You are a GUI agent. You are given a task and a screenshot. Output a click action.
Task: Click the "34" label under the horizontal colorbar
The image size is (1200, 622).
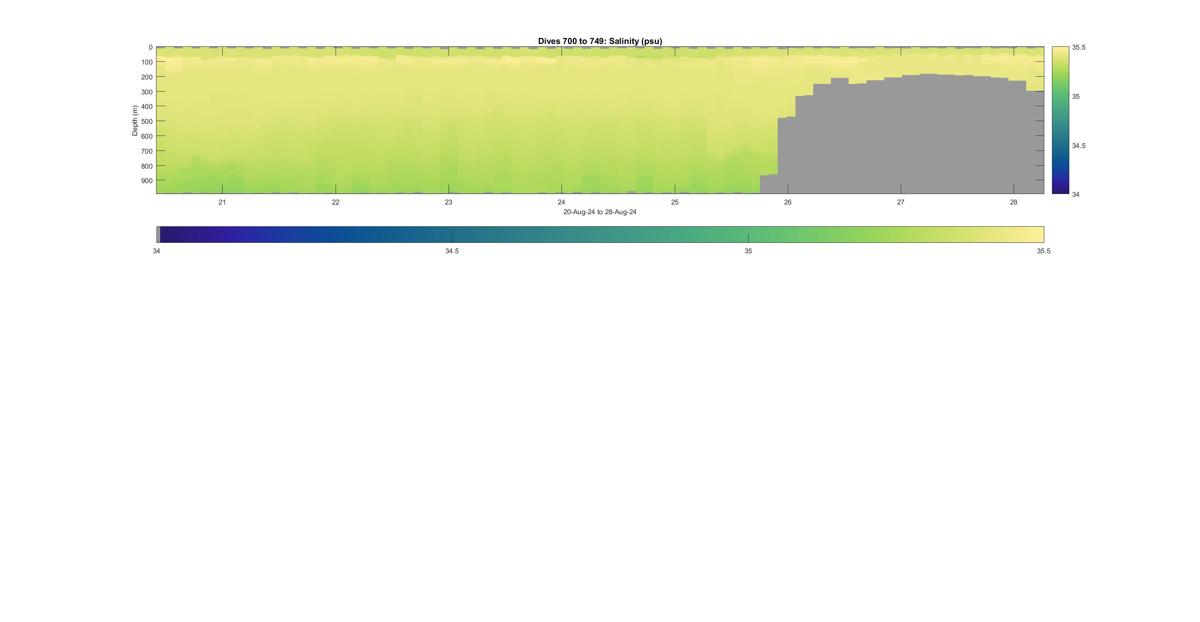(156, 251)
